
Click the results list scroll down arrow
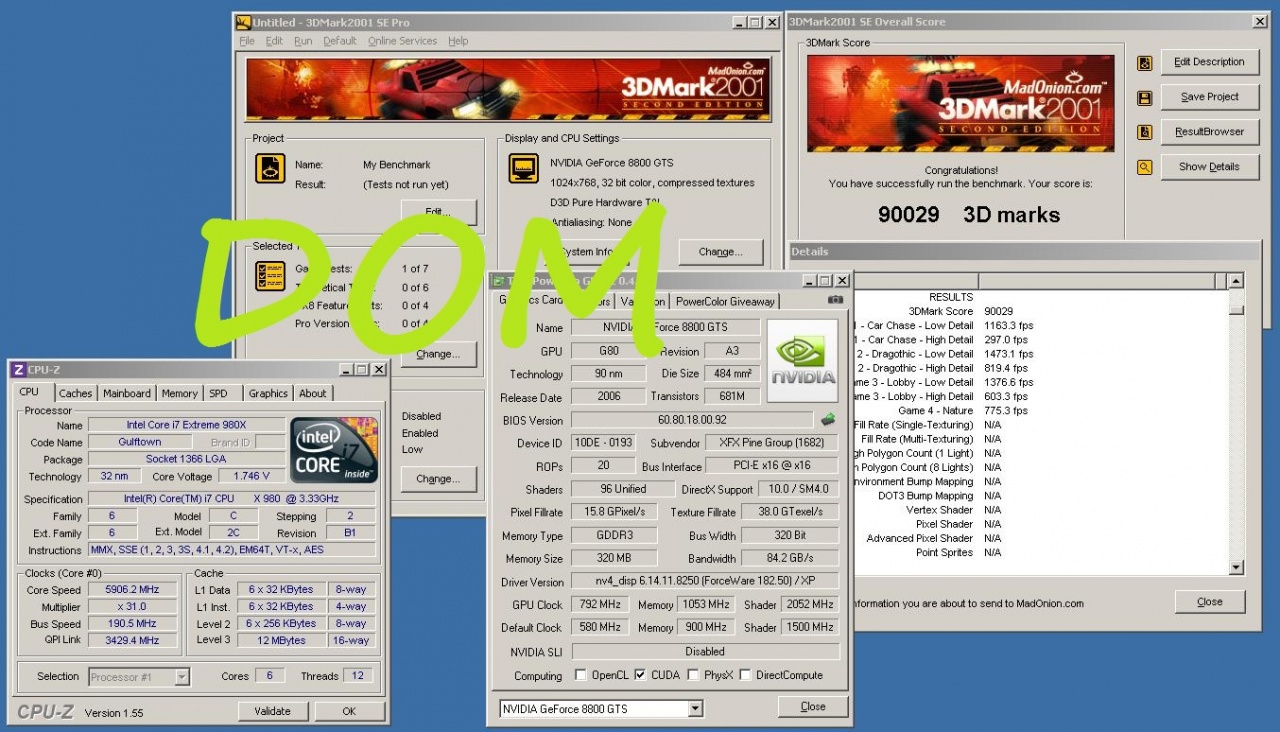click(1236, 567)
